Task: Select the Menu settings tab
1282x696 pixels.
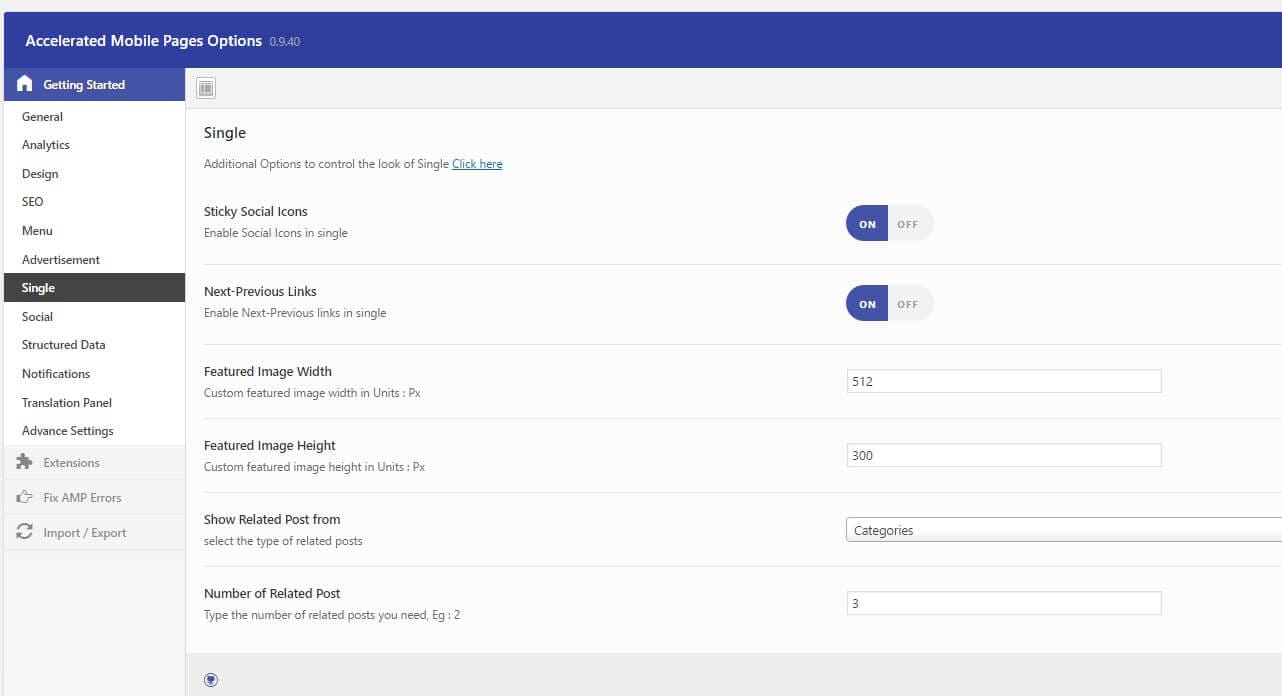Action: click(94, 231)
